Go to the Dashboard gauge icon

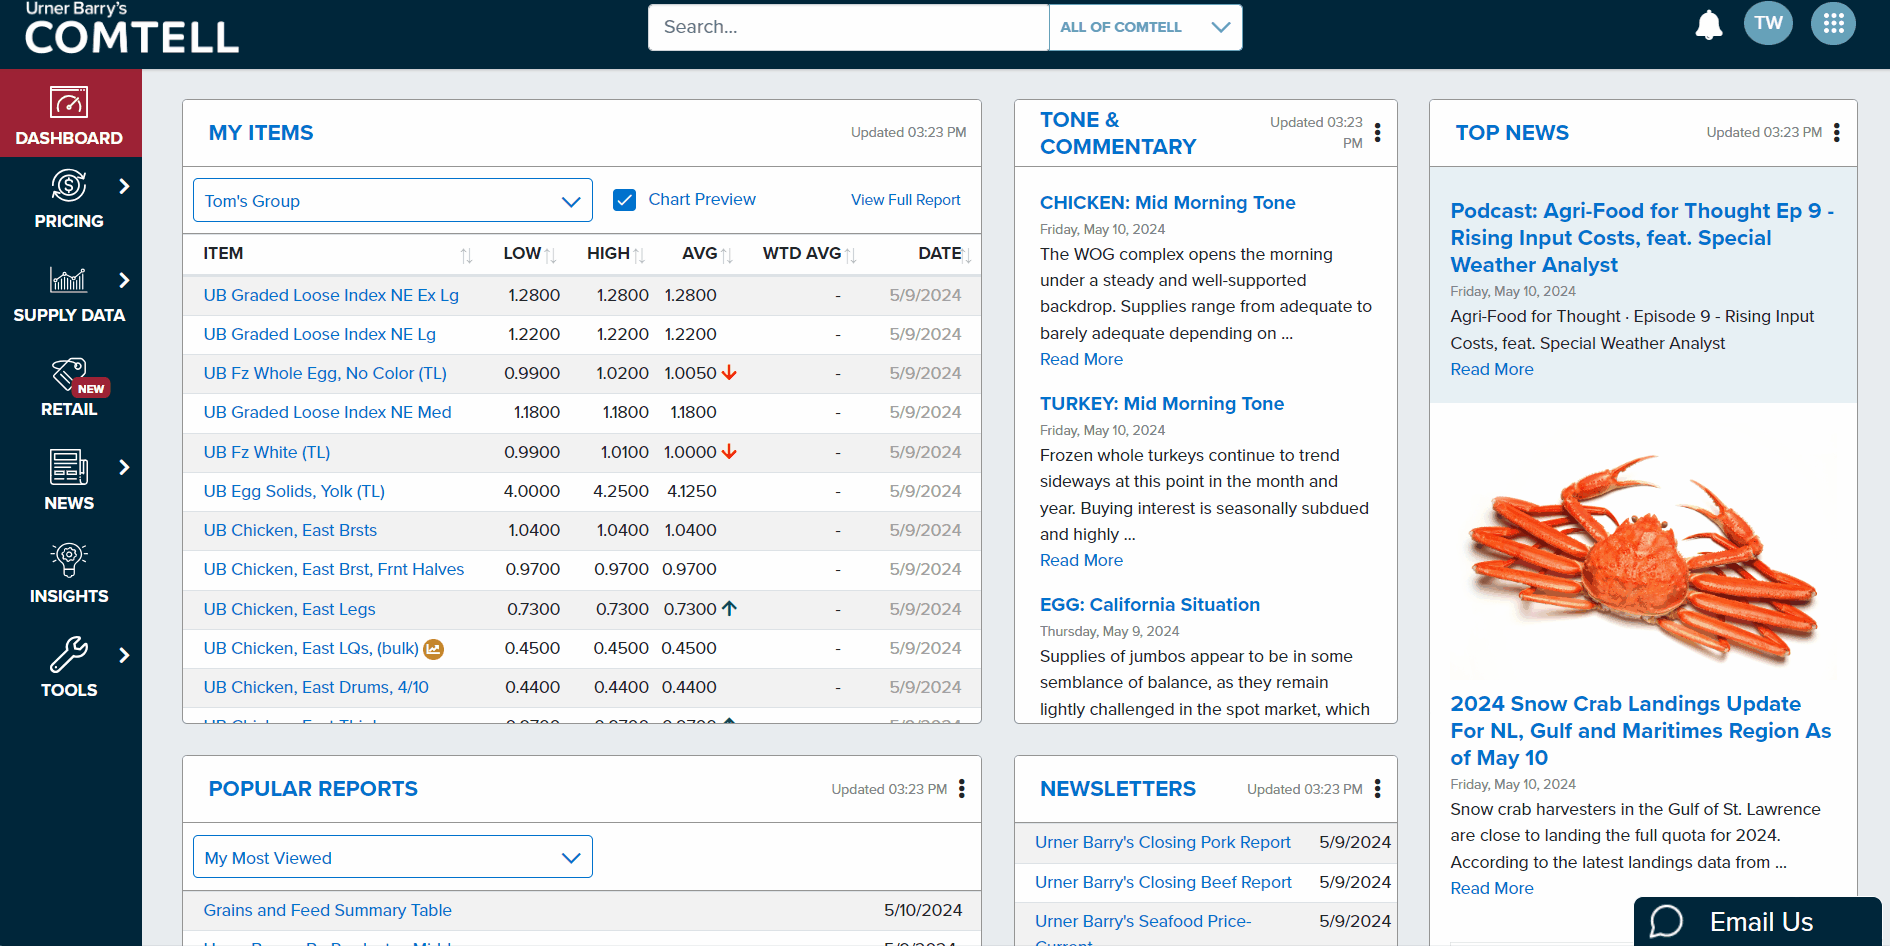(69, 102)
